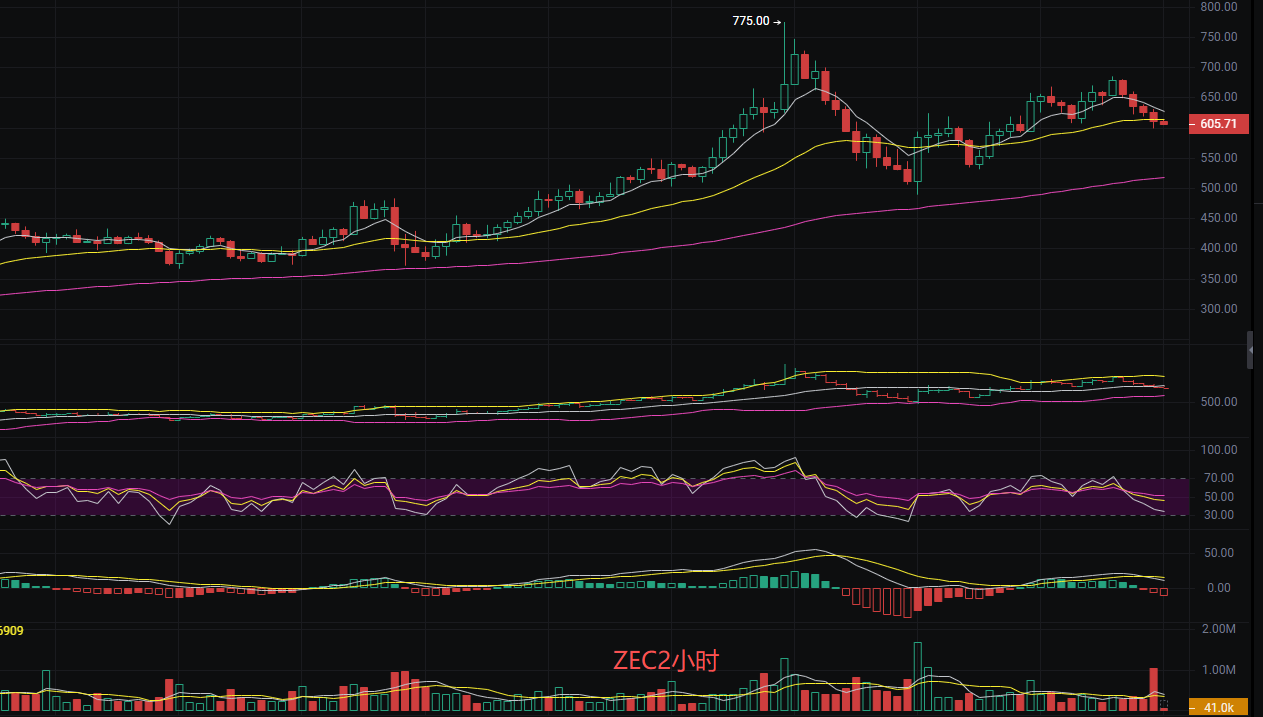Screen dimensions: 1263x717
Task: Click the 2.00M volume axis label
Action: coord(1218,629)
